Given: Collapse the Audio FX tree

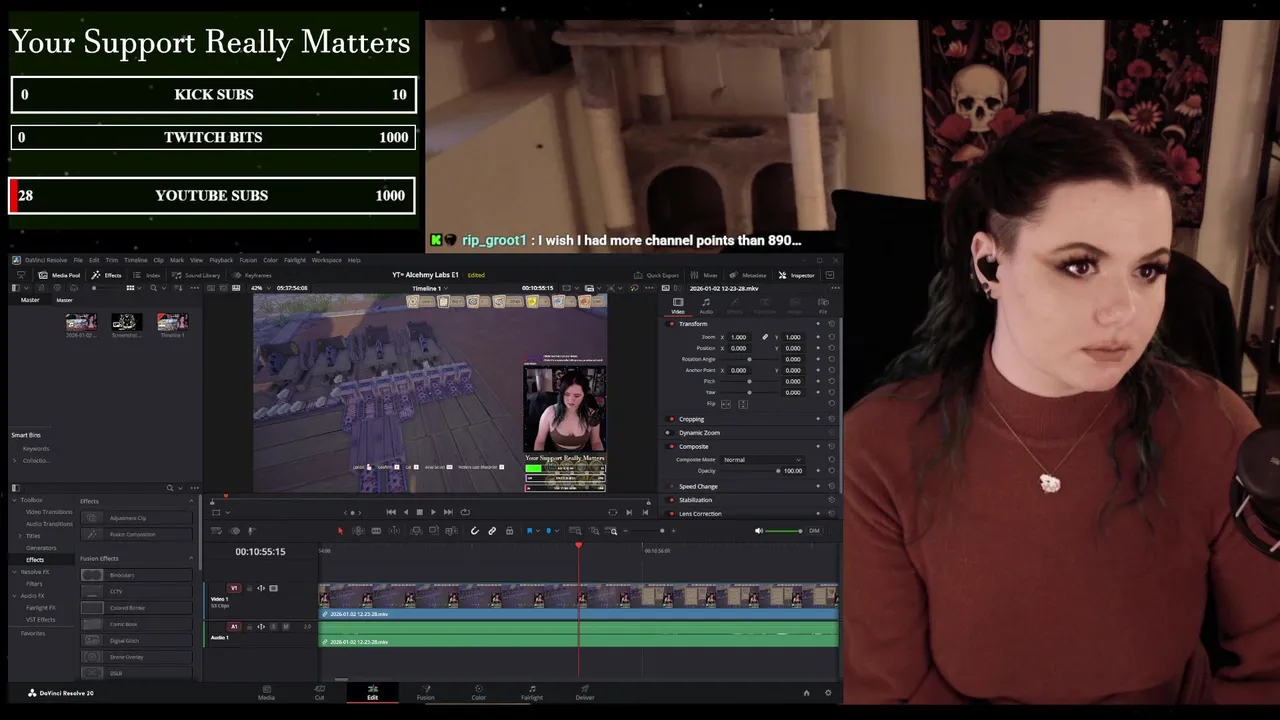Looking at the screenshot, I should 14,596.
